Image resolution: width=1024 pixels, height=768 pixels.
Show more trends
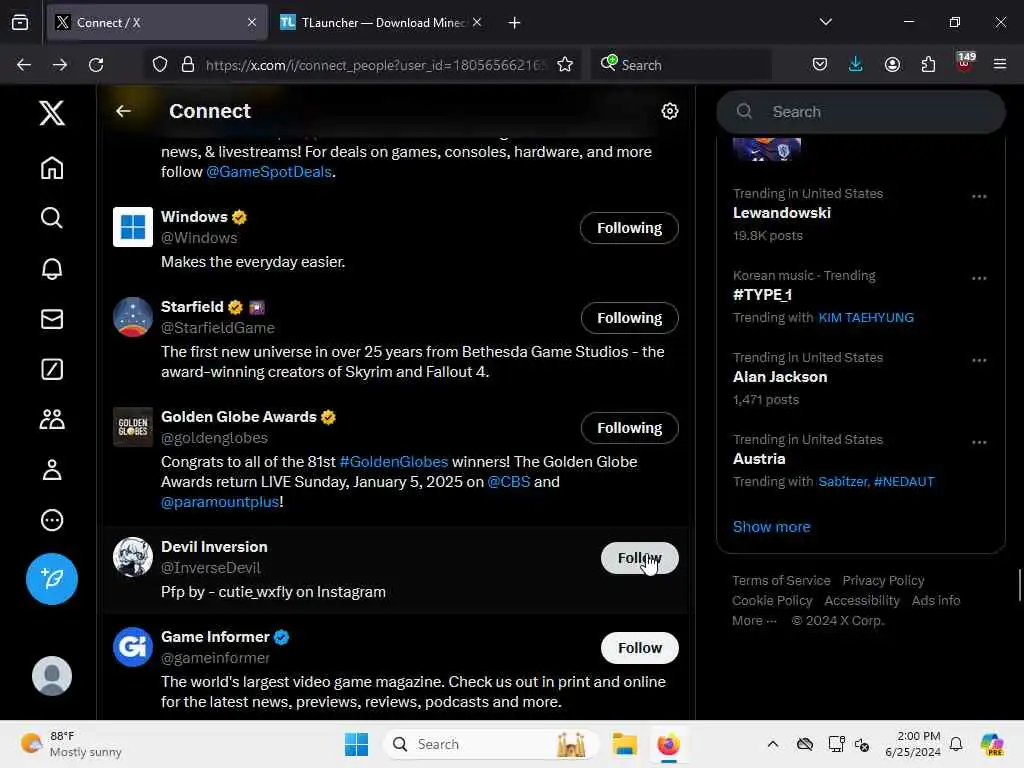pos(771,527)
